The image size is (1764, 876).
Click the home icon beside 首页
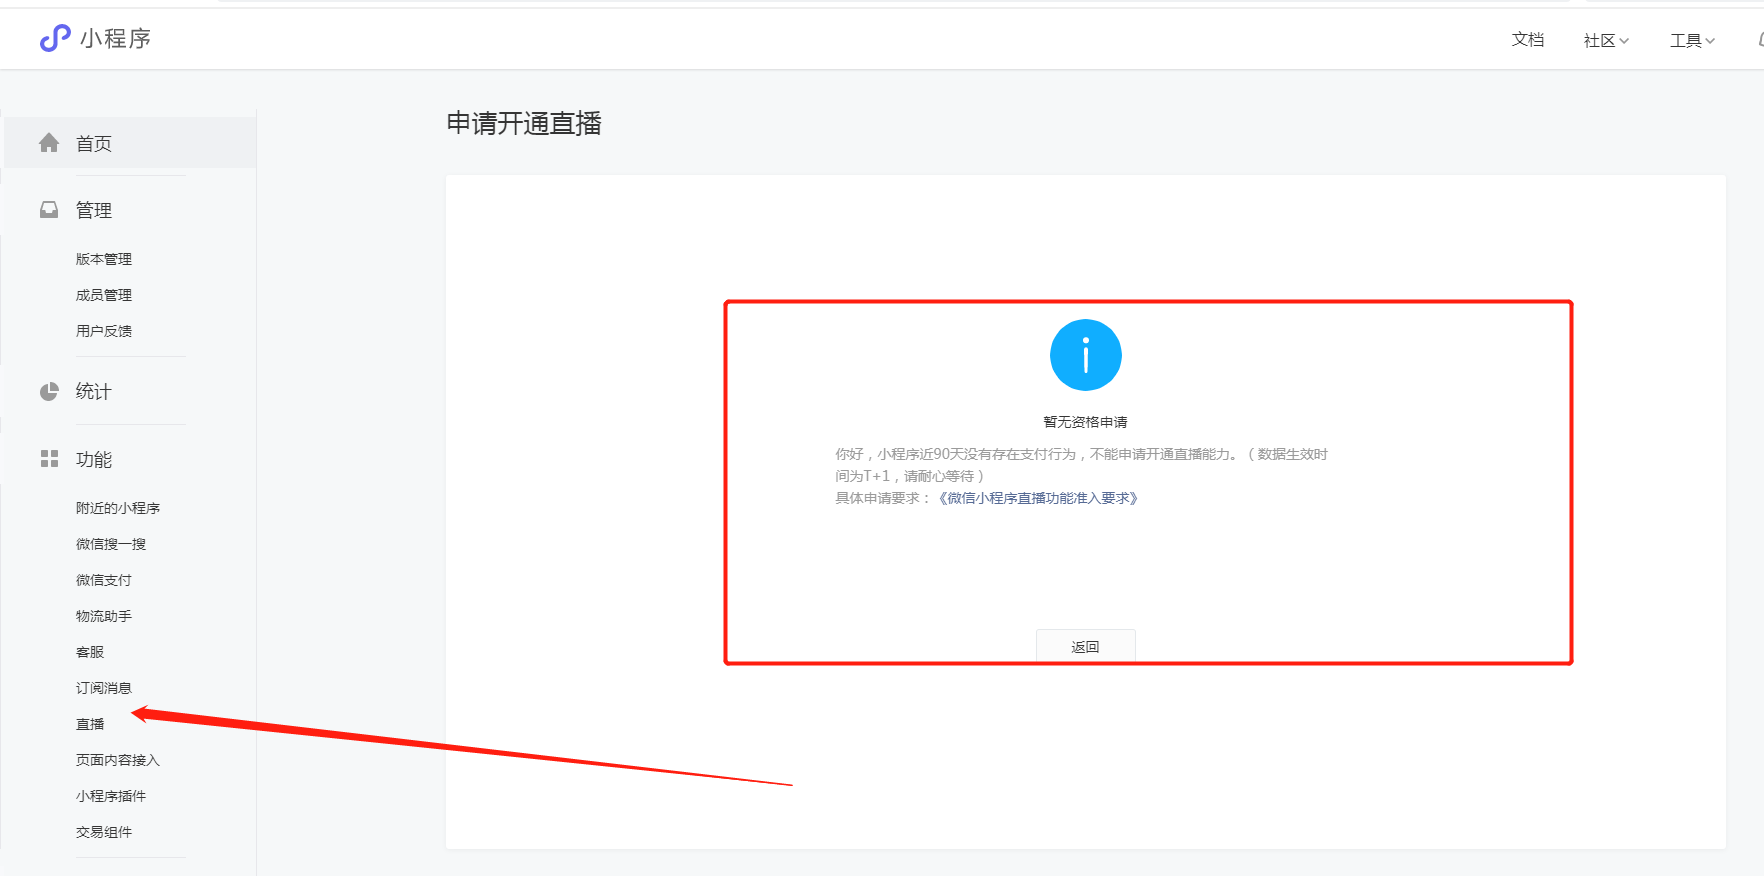coord(49,143)
